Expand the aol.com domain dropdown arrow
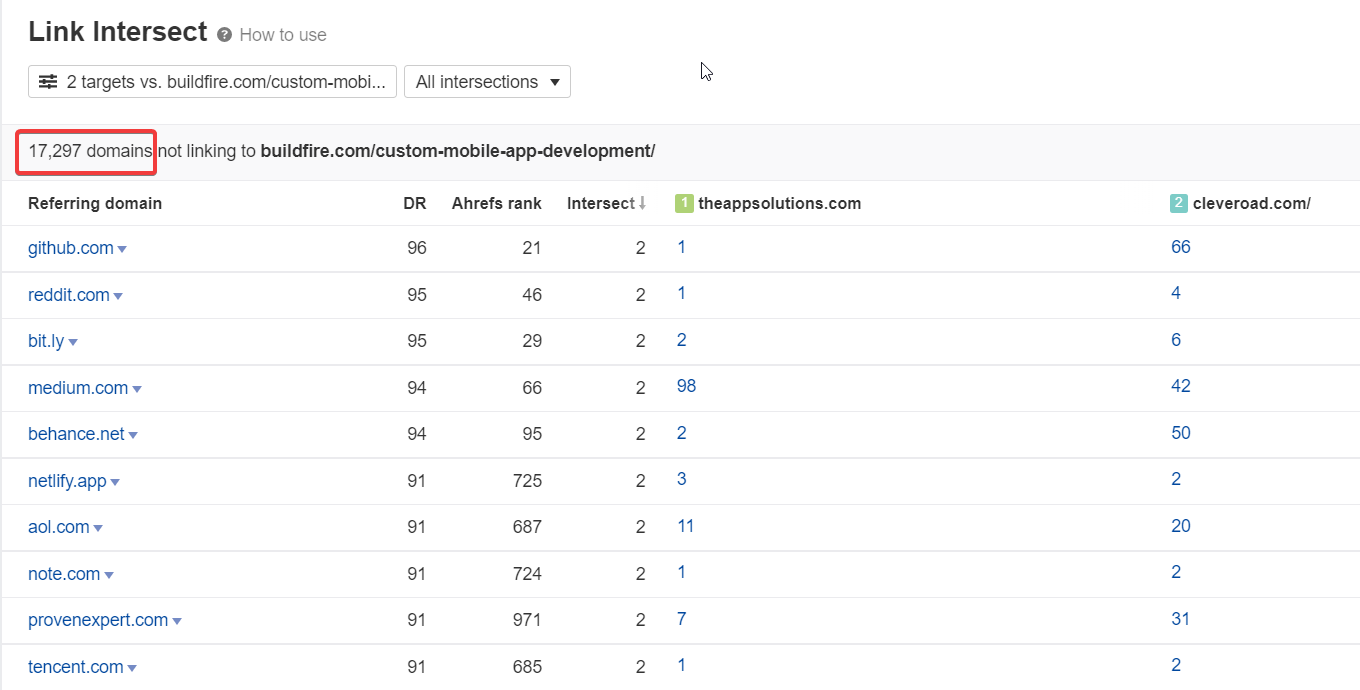The height and width of the screenshot is (690, 1360). (98, 529)
